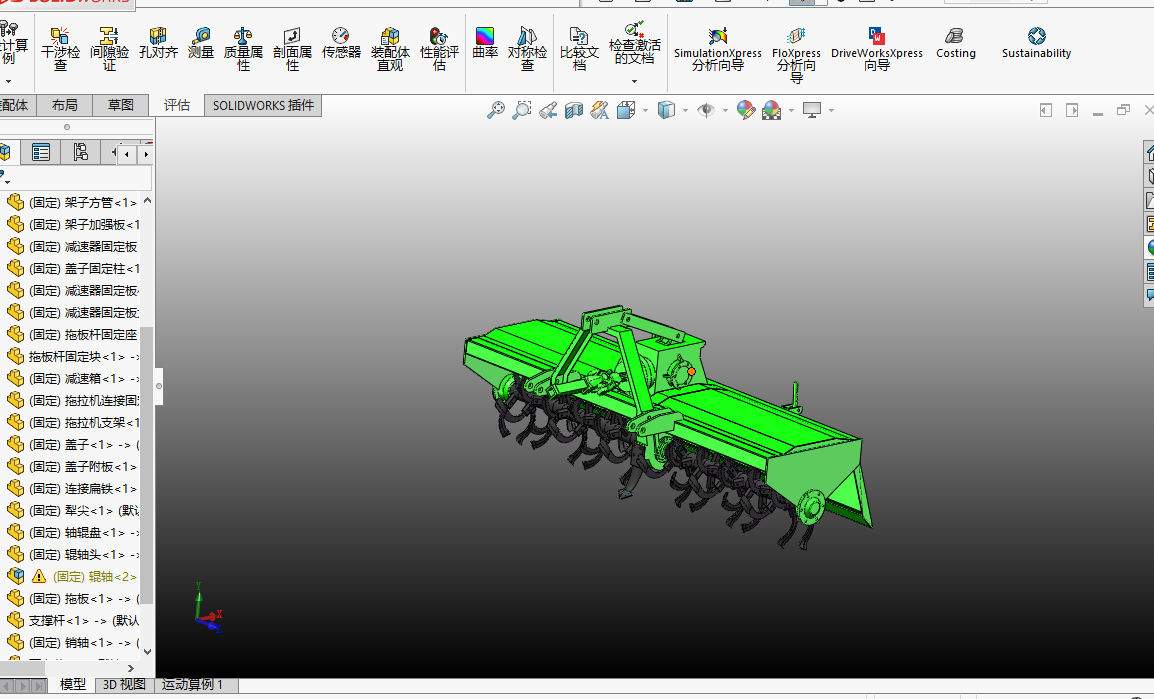Select (固定) 销轴<1> tree item
Image resolution: width=1154 pixels, height=699 pixels.
[71, 643]
